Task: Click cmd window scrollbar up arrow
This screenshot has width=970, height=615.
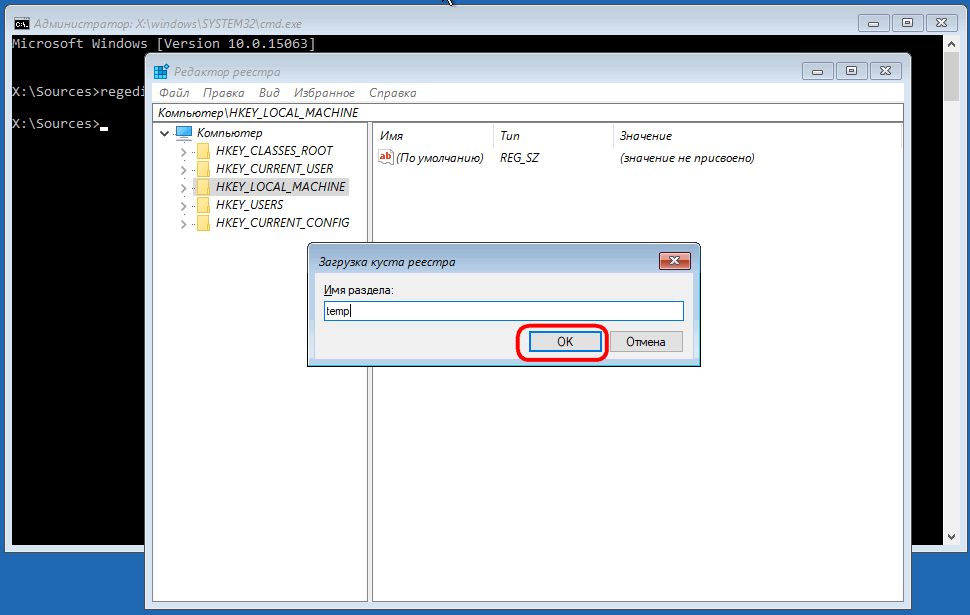Action: [x=951, y=44]
